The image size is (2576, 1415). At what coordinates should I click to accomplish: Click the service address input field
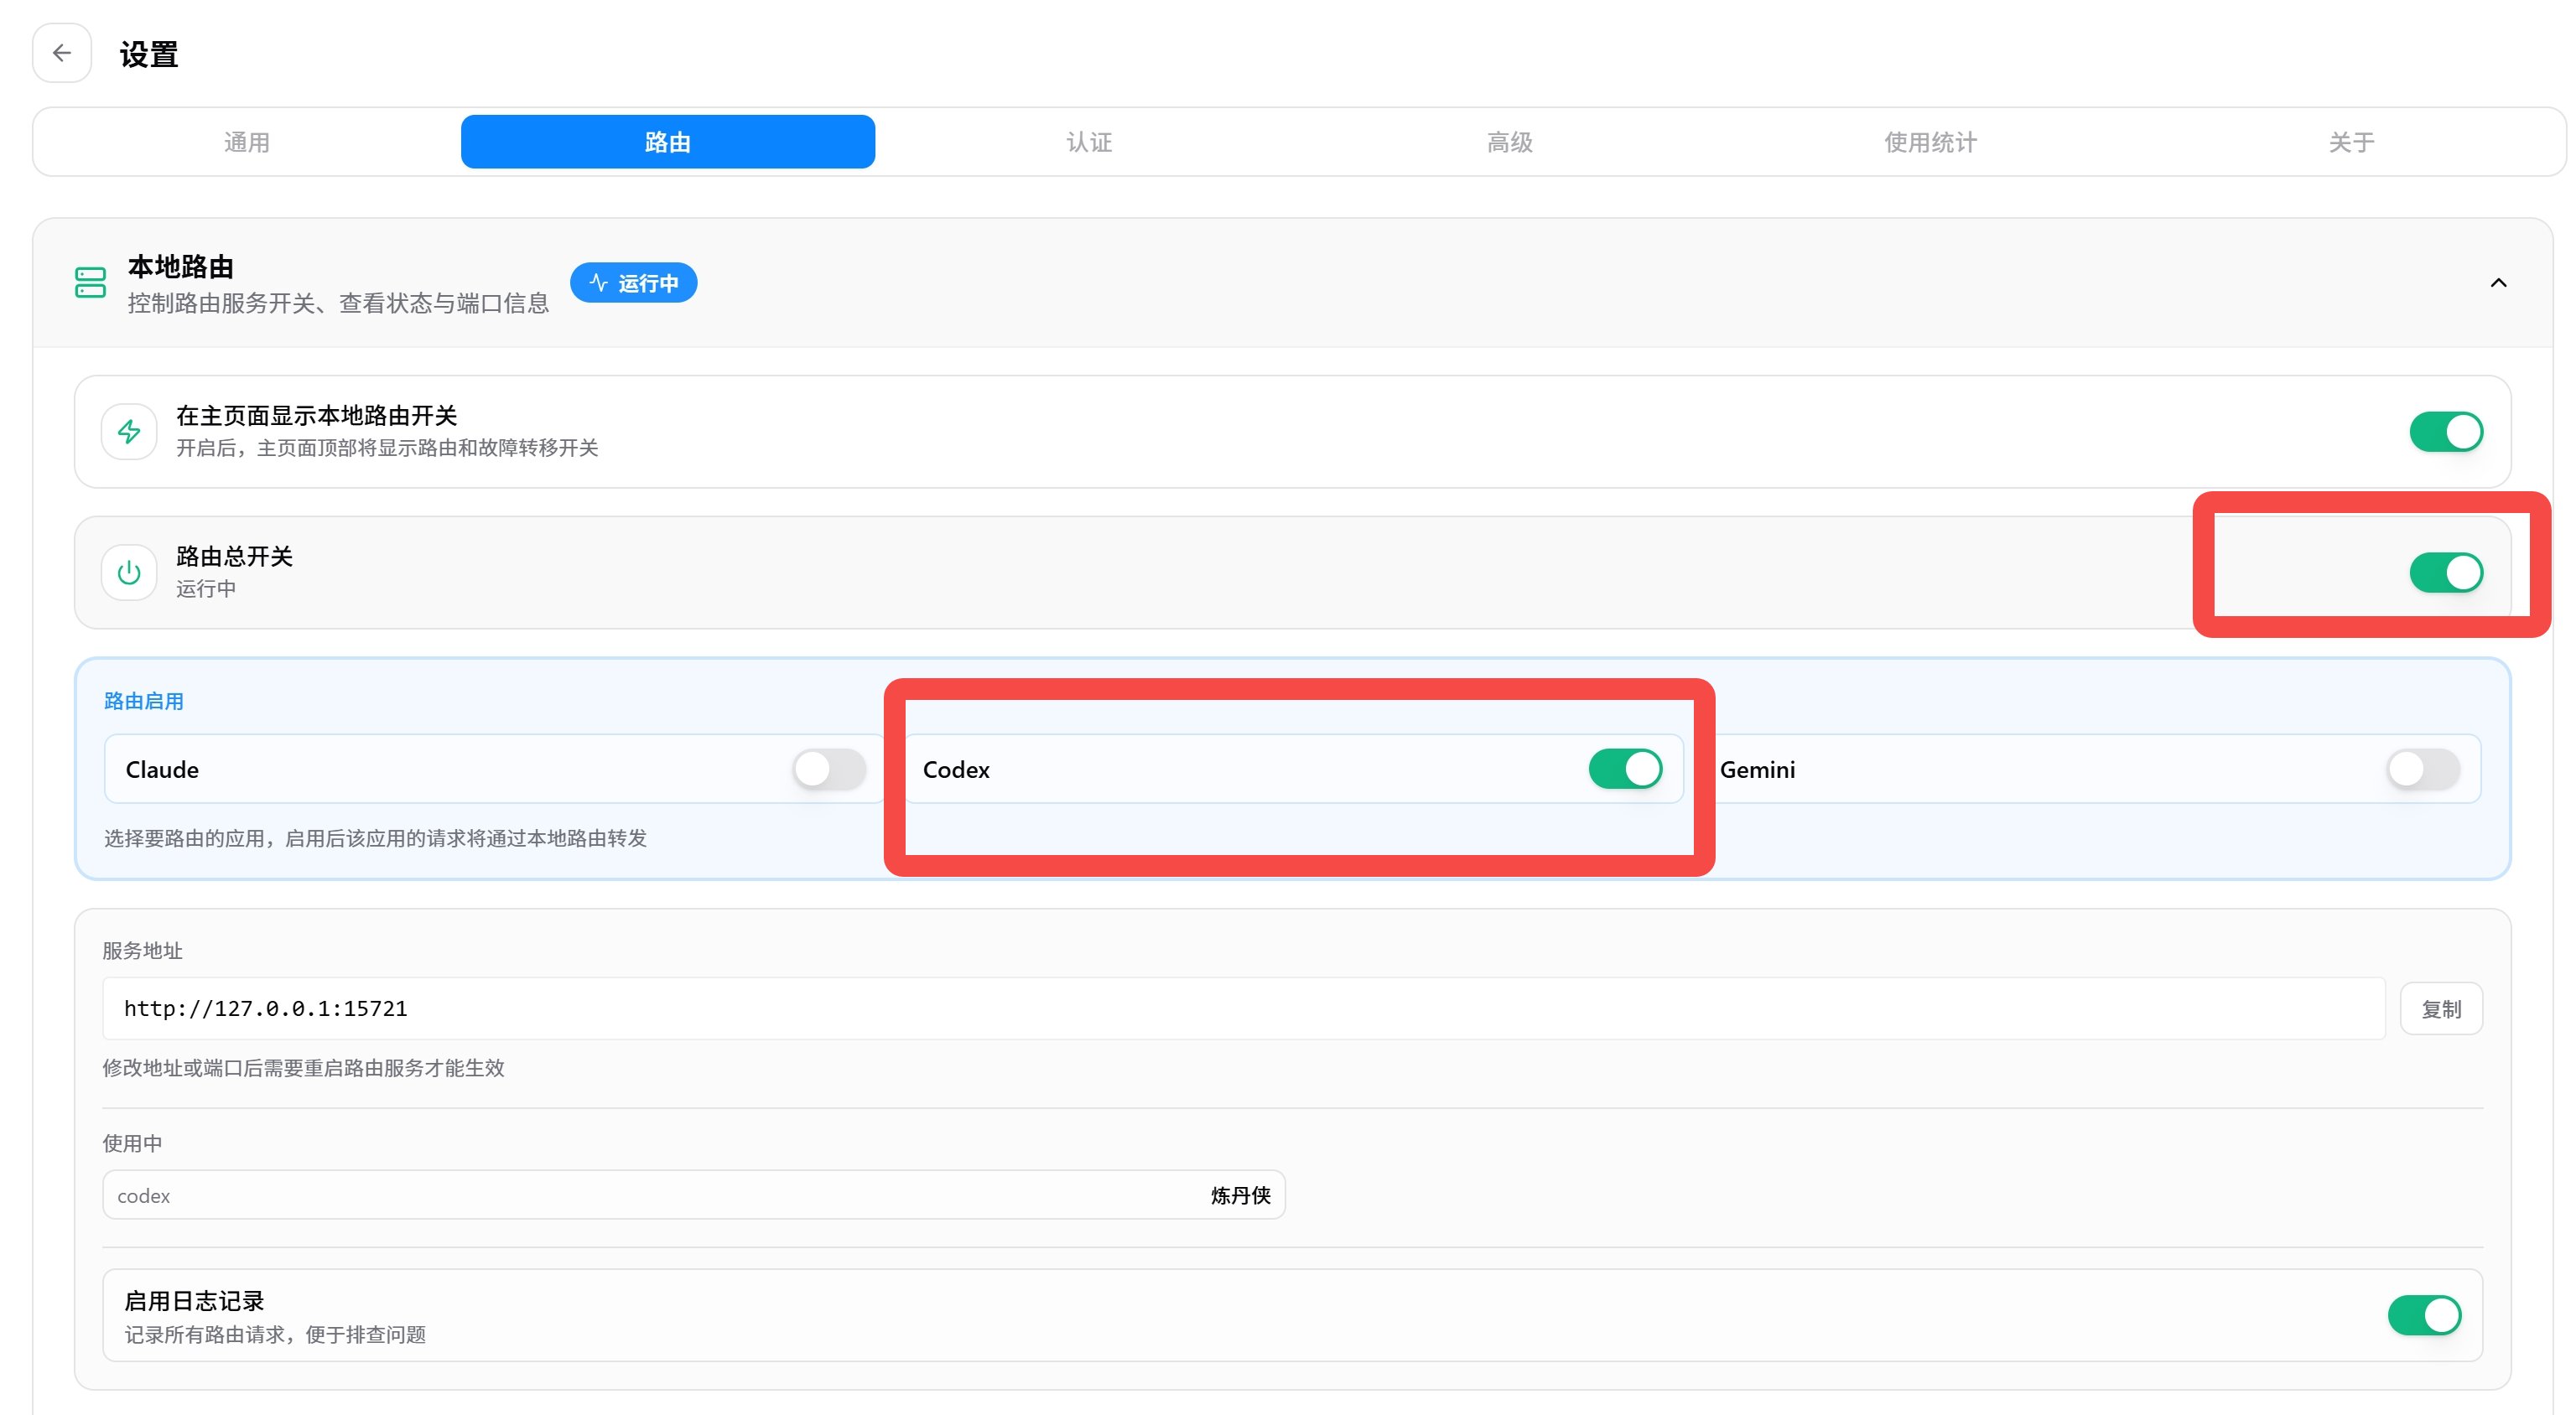1244,1008
